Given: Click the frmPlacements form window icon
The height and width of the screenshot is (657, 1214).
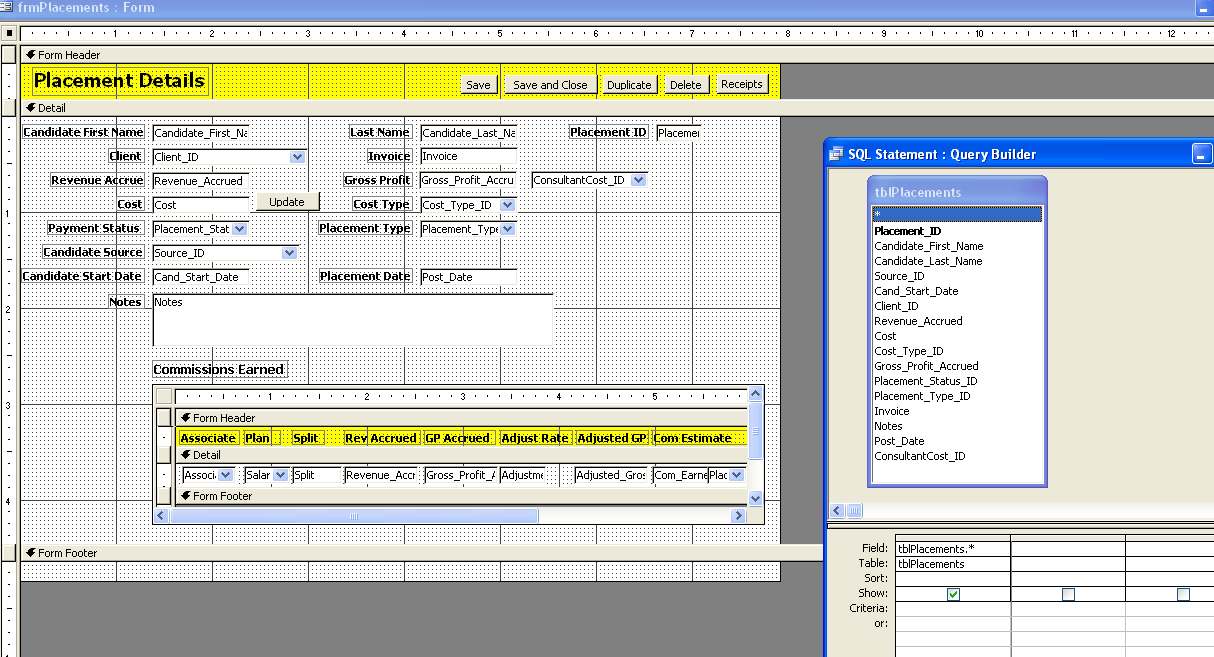Looking at the screenshot, I should (x=8, y=7).
